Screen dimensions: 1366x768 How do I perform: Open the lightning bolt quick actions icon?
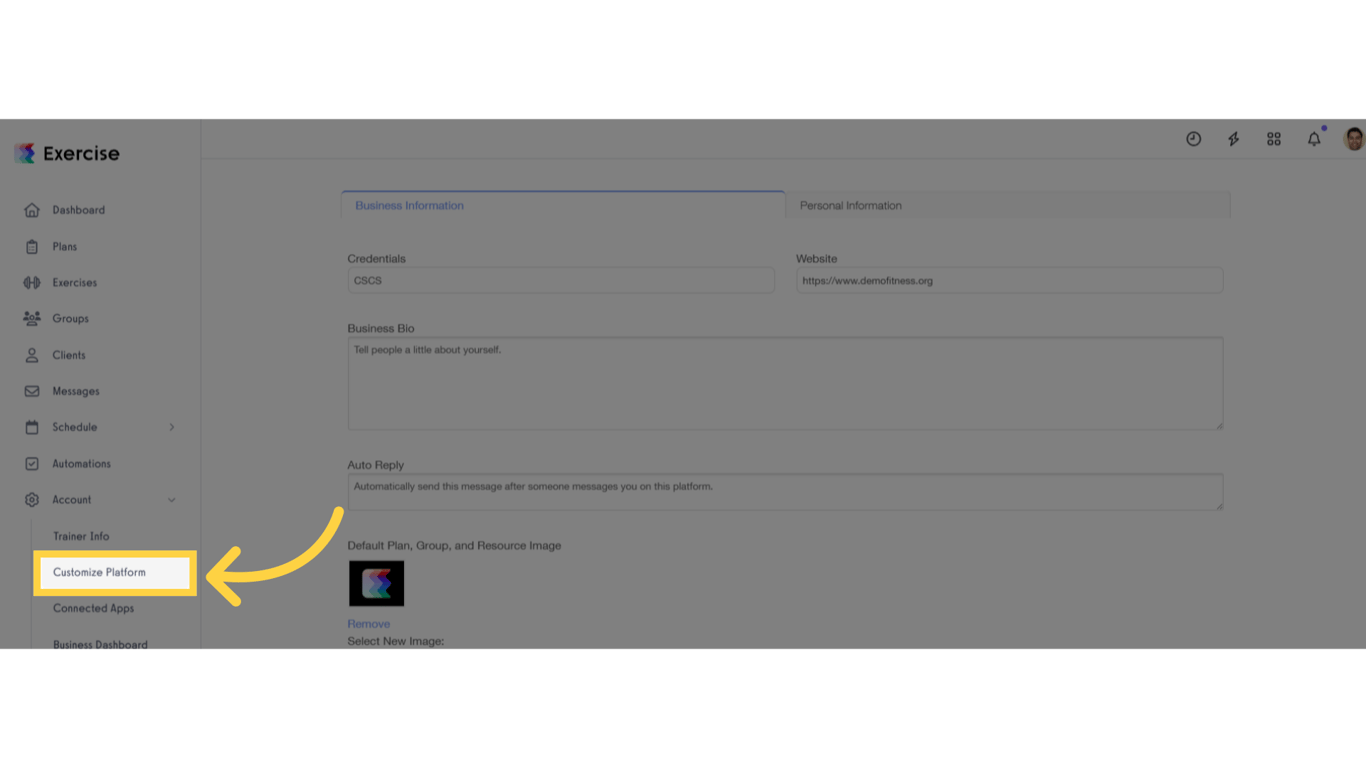1233,139
